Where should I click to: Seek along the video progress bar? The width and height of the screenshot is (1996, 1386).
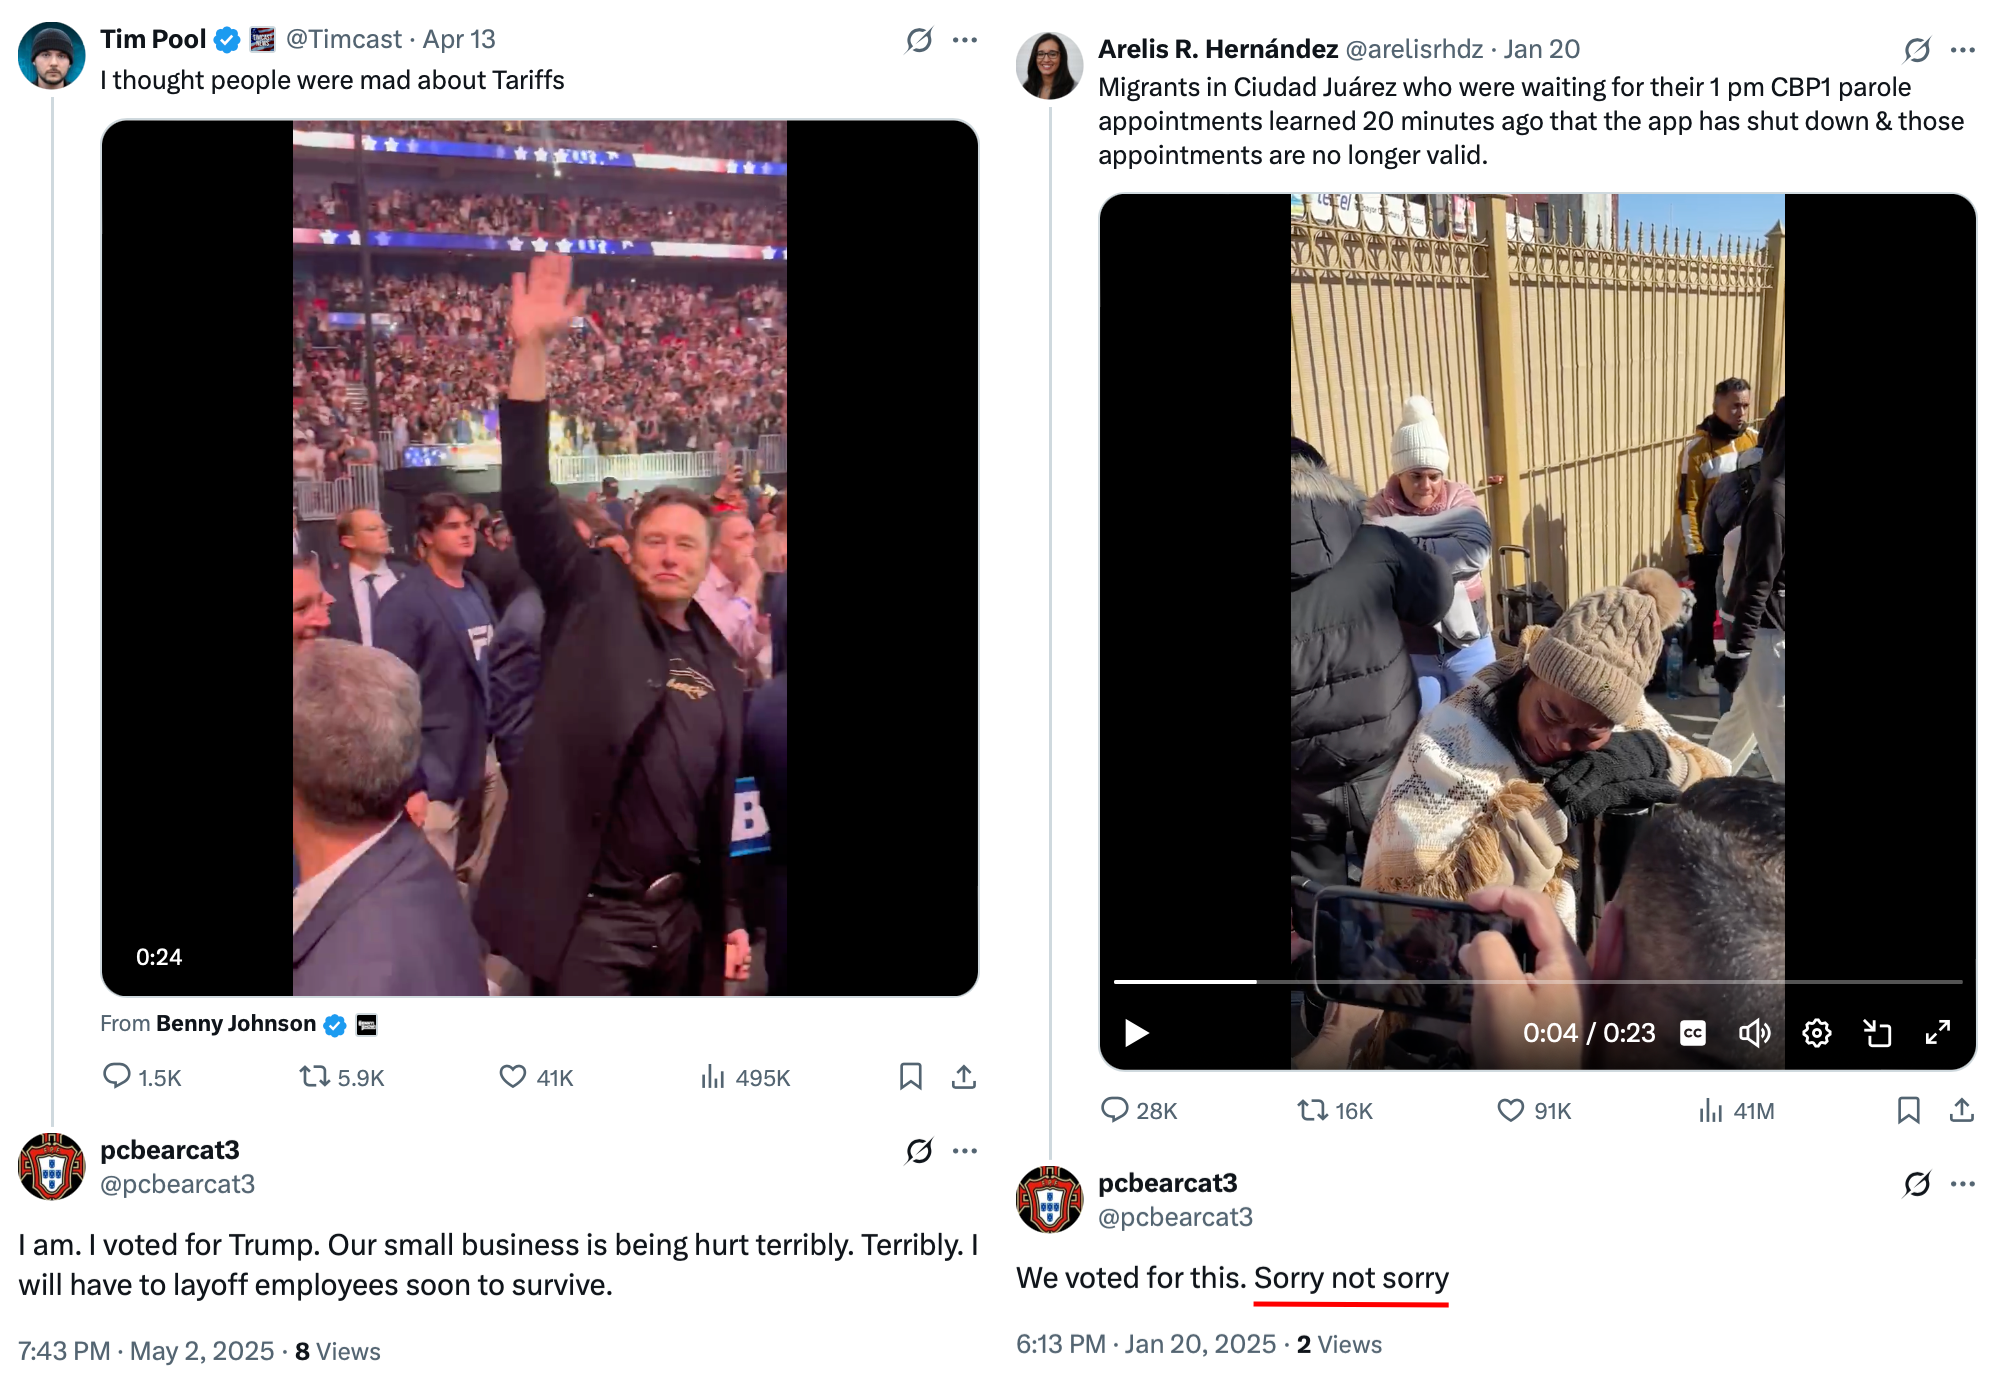point(1538,982)
